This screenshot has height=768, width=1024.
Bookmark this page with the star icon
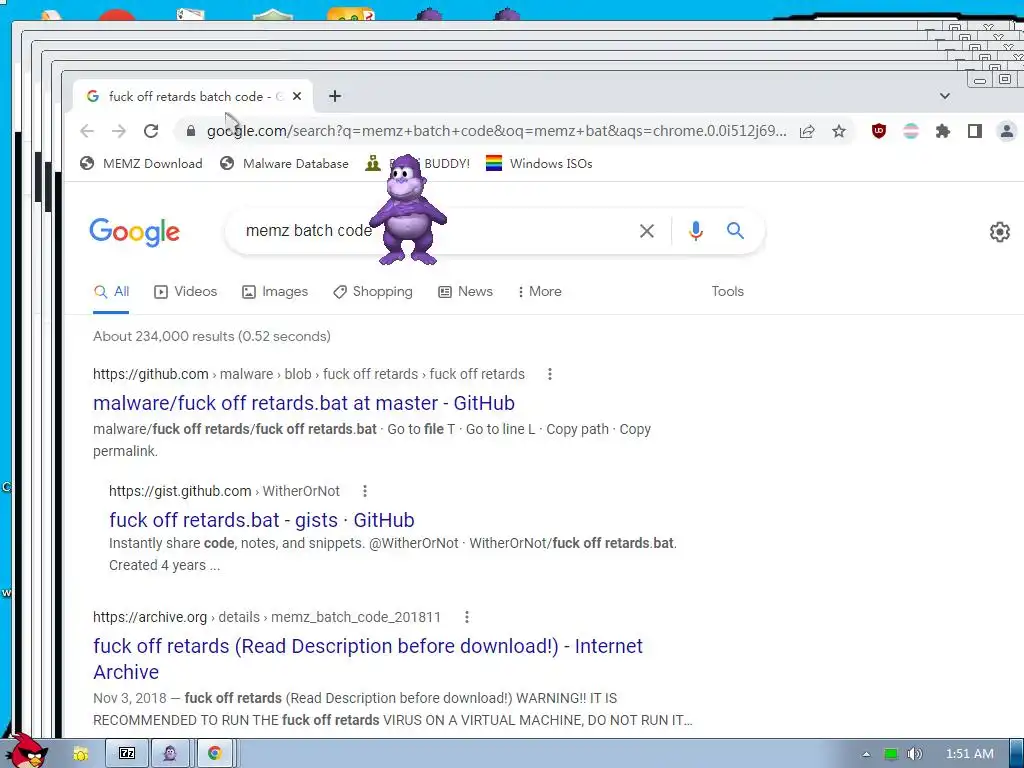click(x=839, y=131)
